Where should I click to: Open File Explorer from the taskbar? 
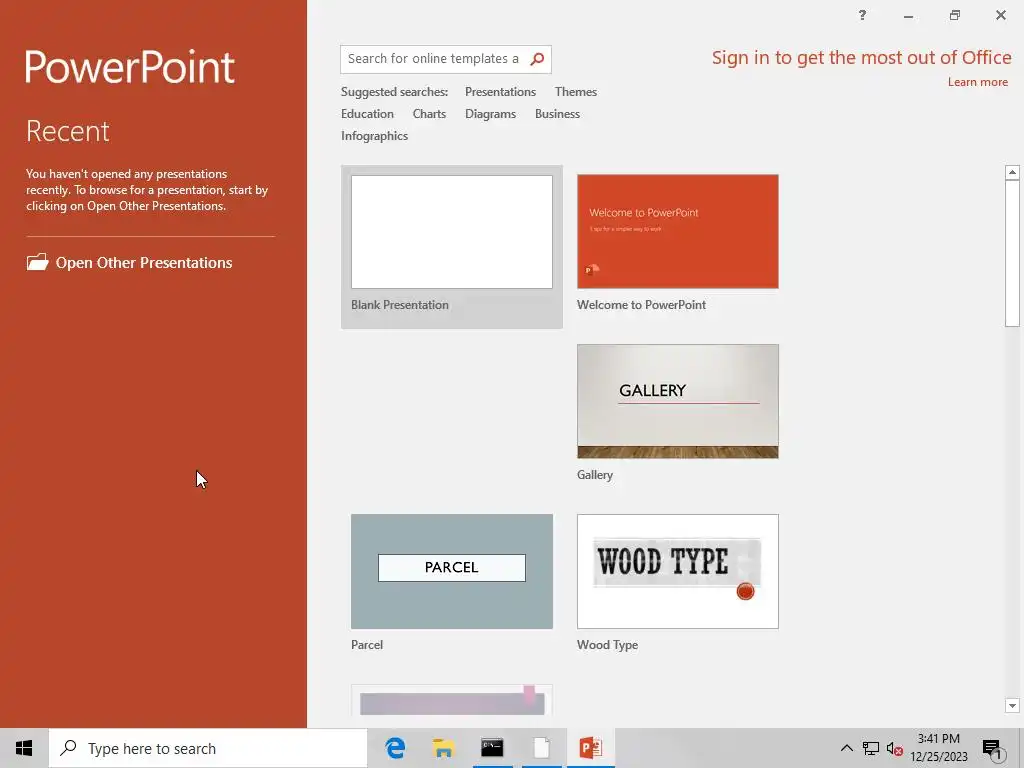443,748
